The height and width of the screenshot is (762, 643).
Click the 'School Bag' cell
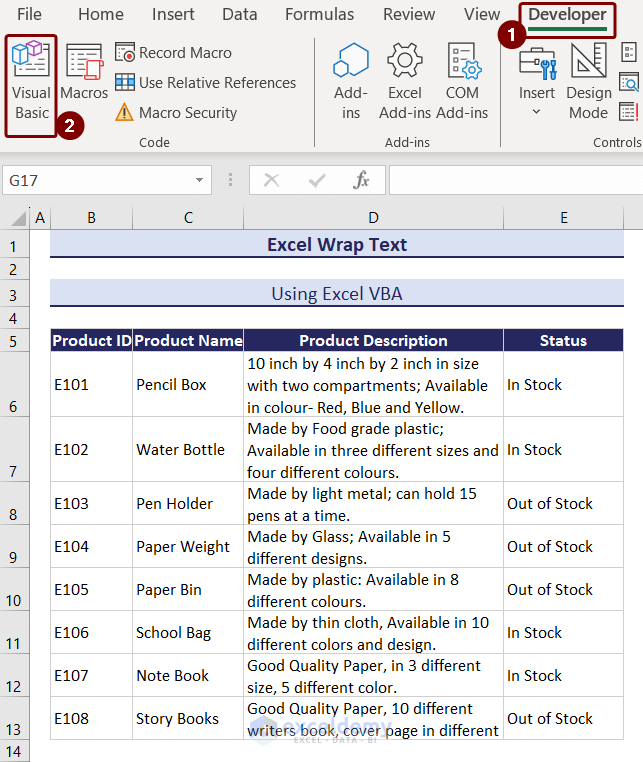click(x=188, y=632)
